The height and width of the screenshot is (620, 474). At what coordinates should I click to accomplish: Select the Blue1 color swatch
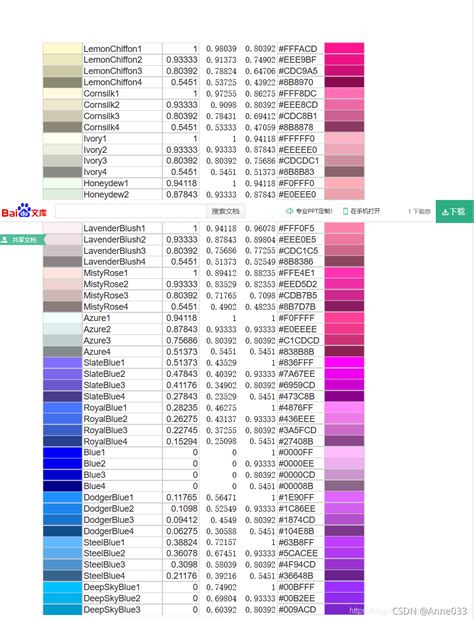click(62, 452)
